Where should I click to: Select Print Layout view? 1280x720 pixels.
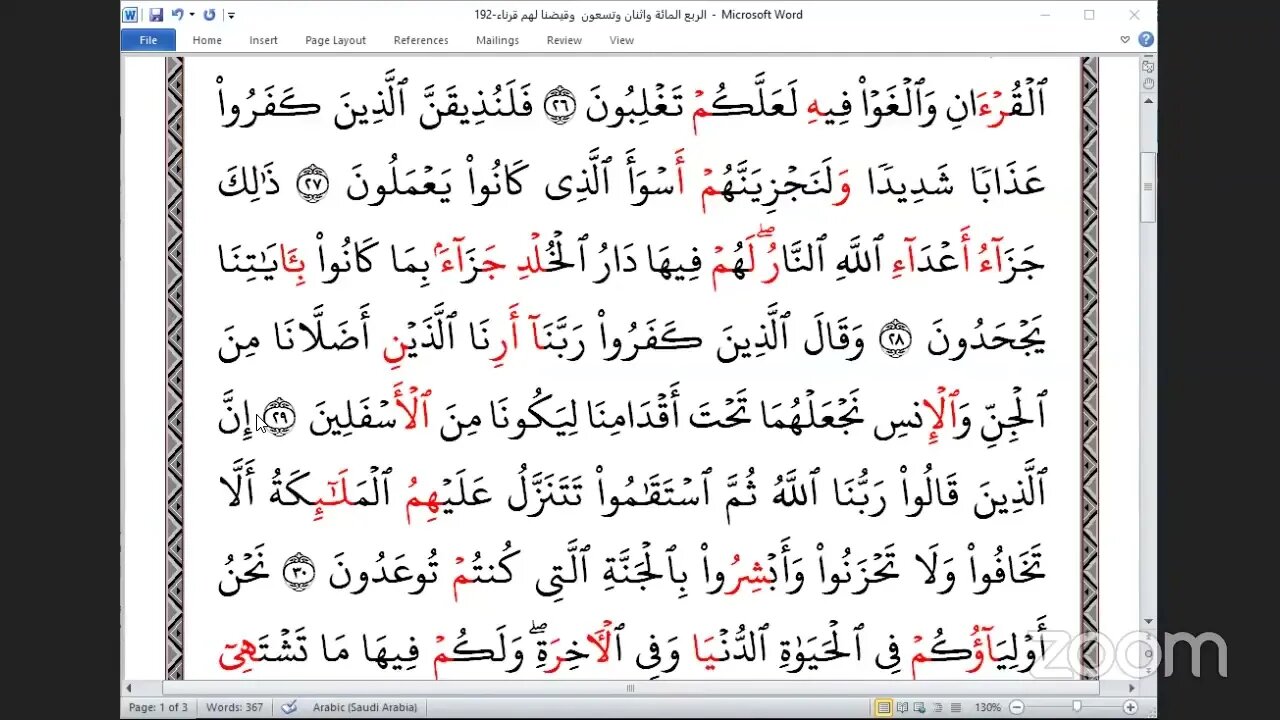884,707
